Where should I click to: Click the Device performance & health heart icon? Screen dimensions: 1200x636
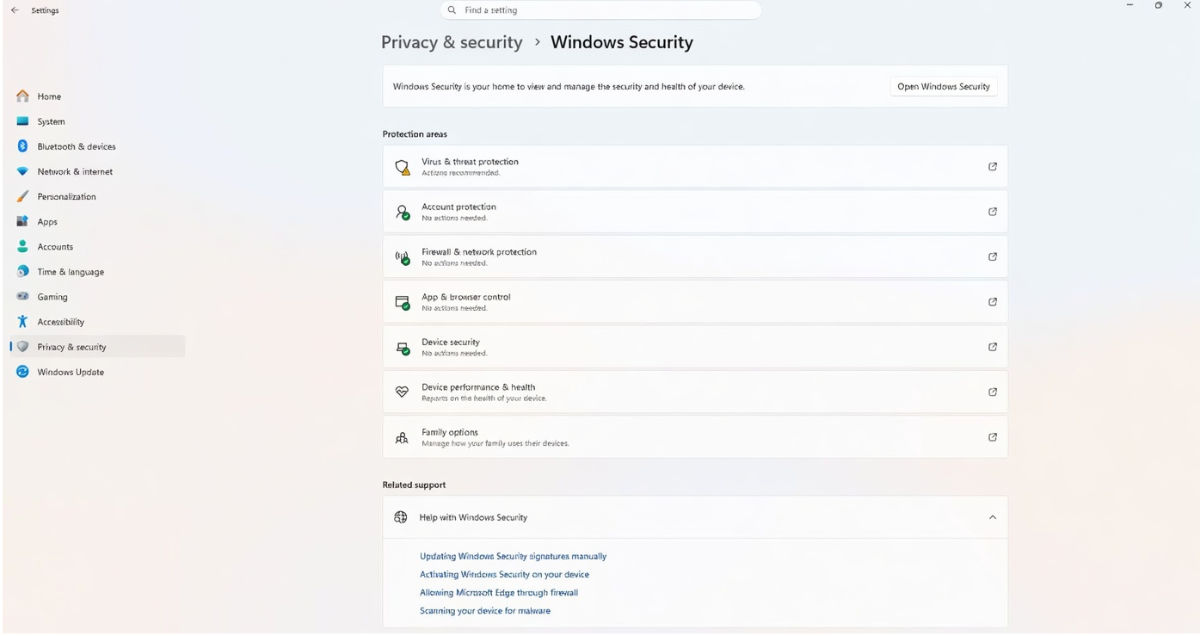pos(402,392)
